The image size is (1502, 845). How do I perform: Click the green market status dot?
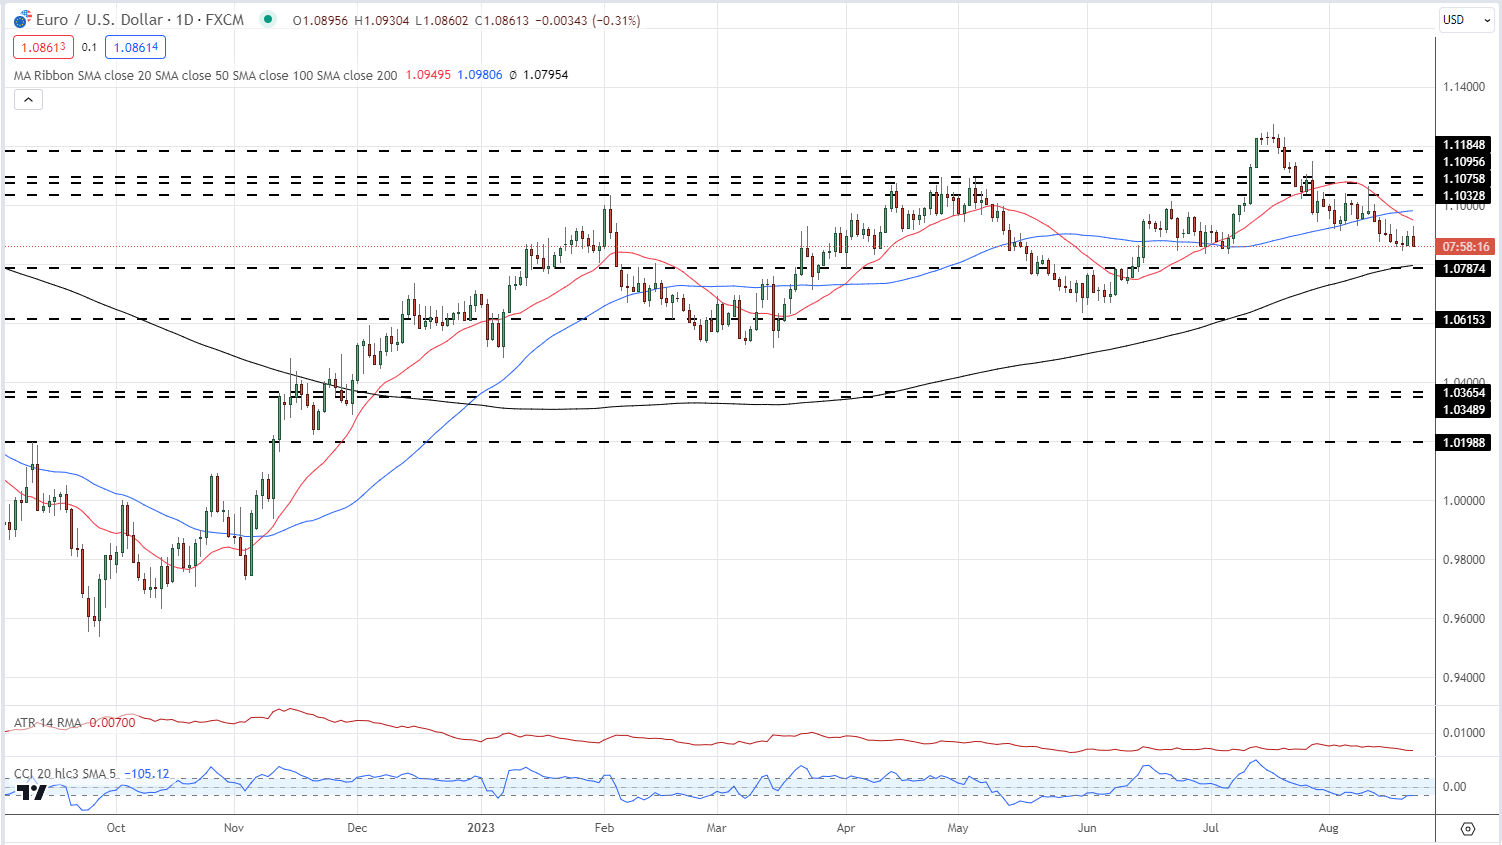pyautogui.click(x=267, y=19)
